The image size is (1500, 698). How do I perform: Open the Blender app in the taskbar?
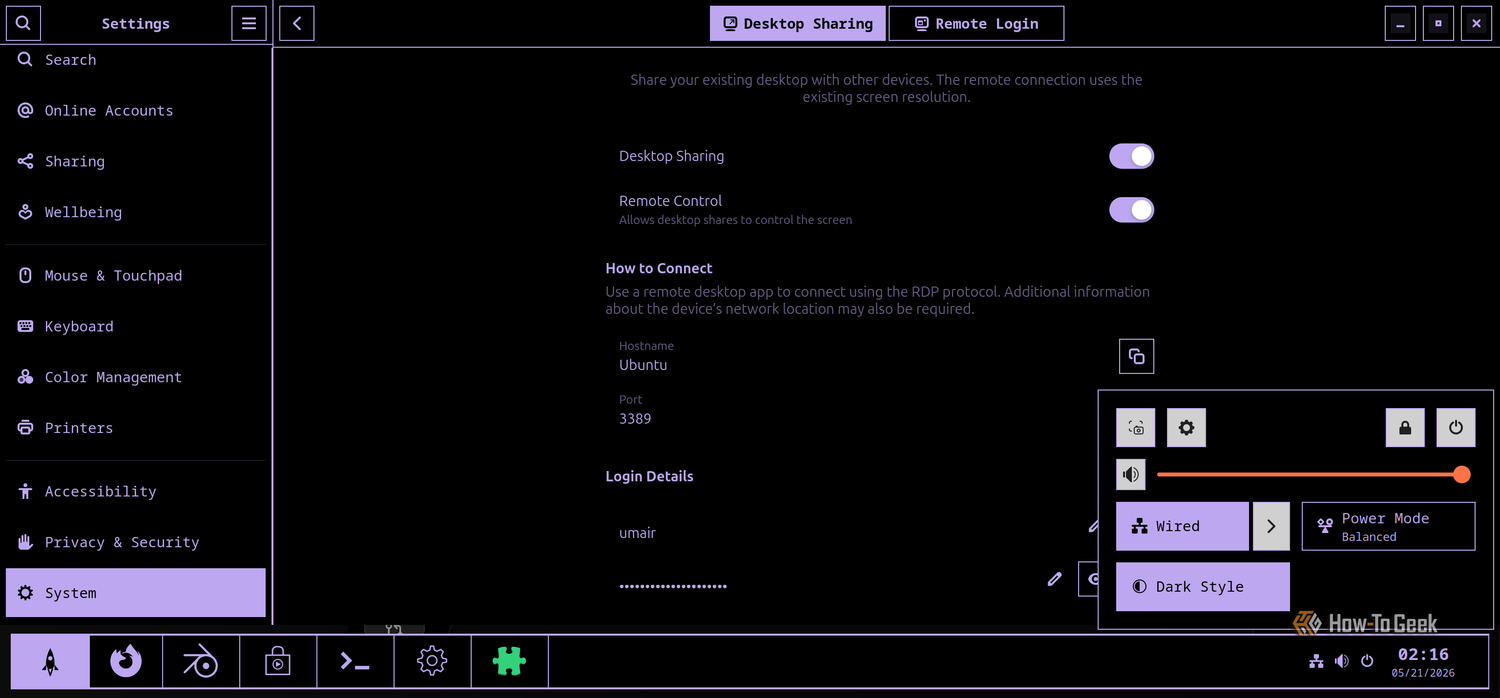point(201,661)
